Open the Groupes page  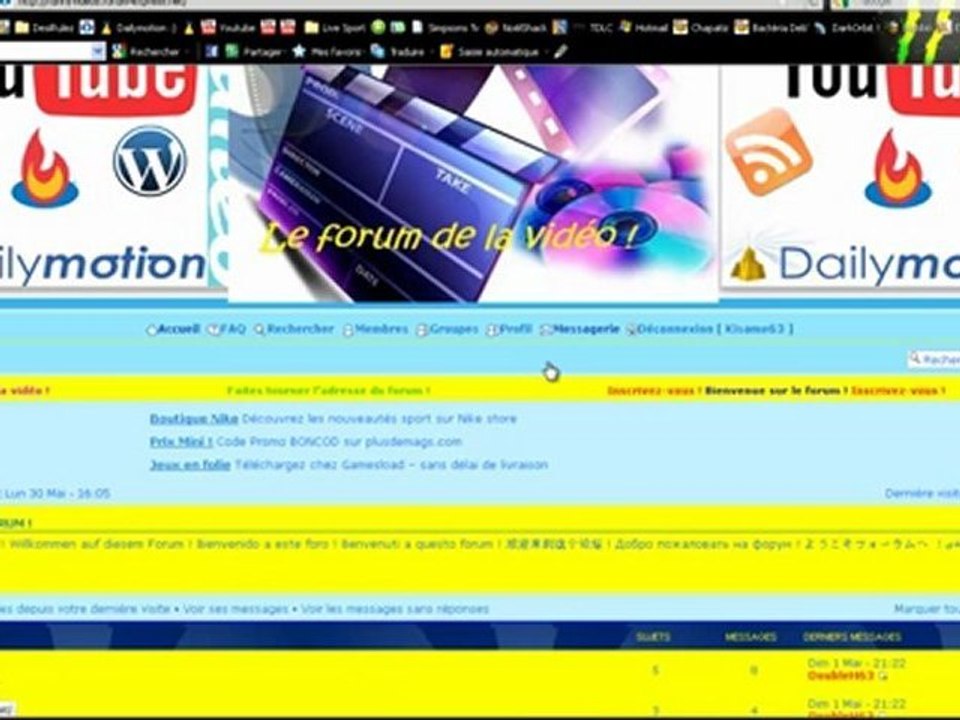[447, 329]
